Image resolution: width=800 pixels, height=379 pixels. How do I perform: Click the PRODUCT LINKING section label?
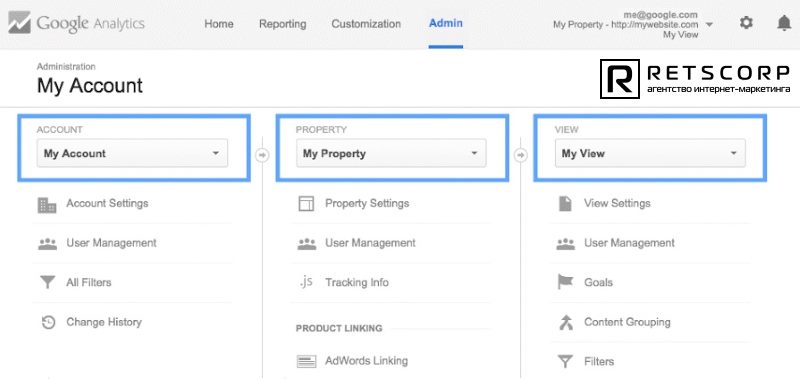(339, 328)
